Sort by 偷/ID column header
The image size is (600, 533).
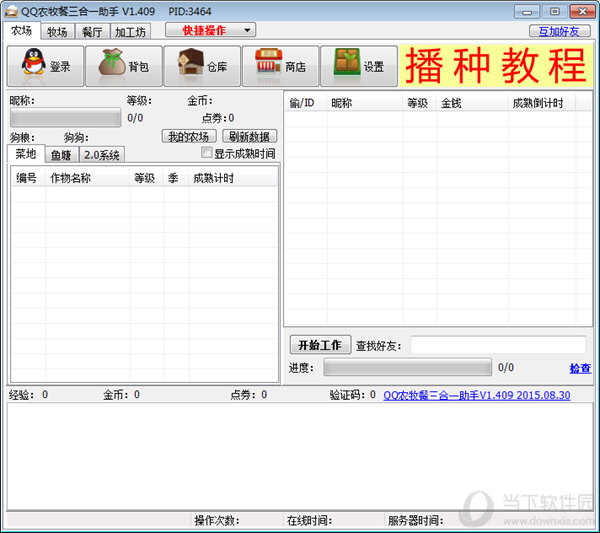click(306, 103)
